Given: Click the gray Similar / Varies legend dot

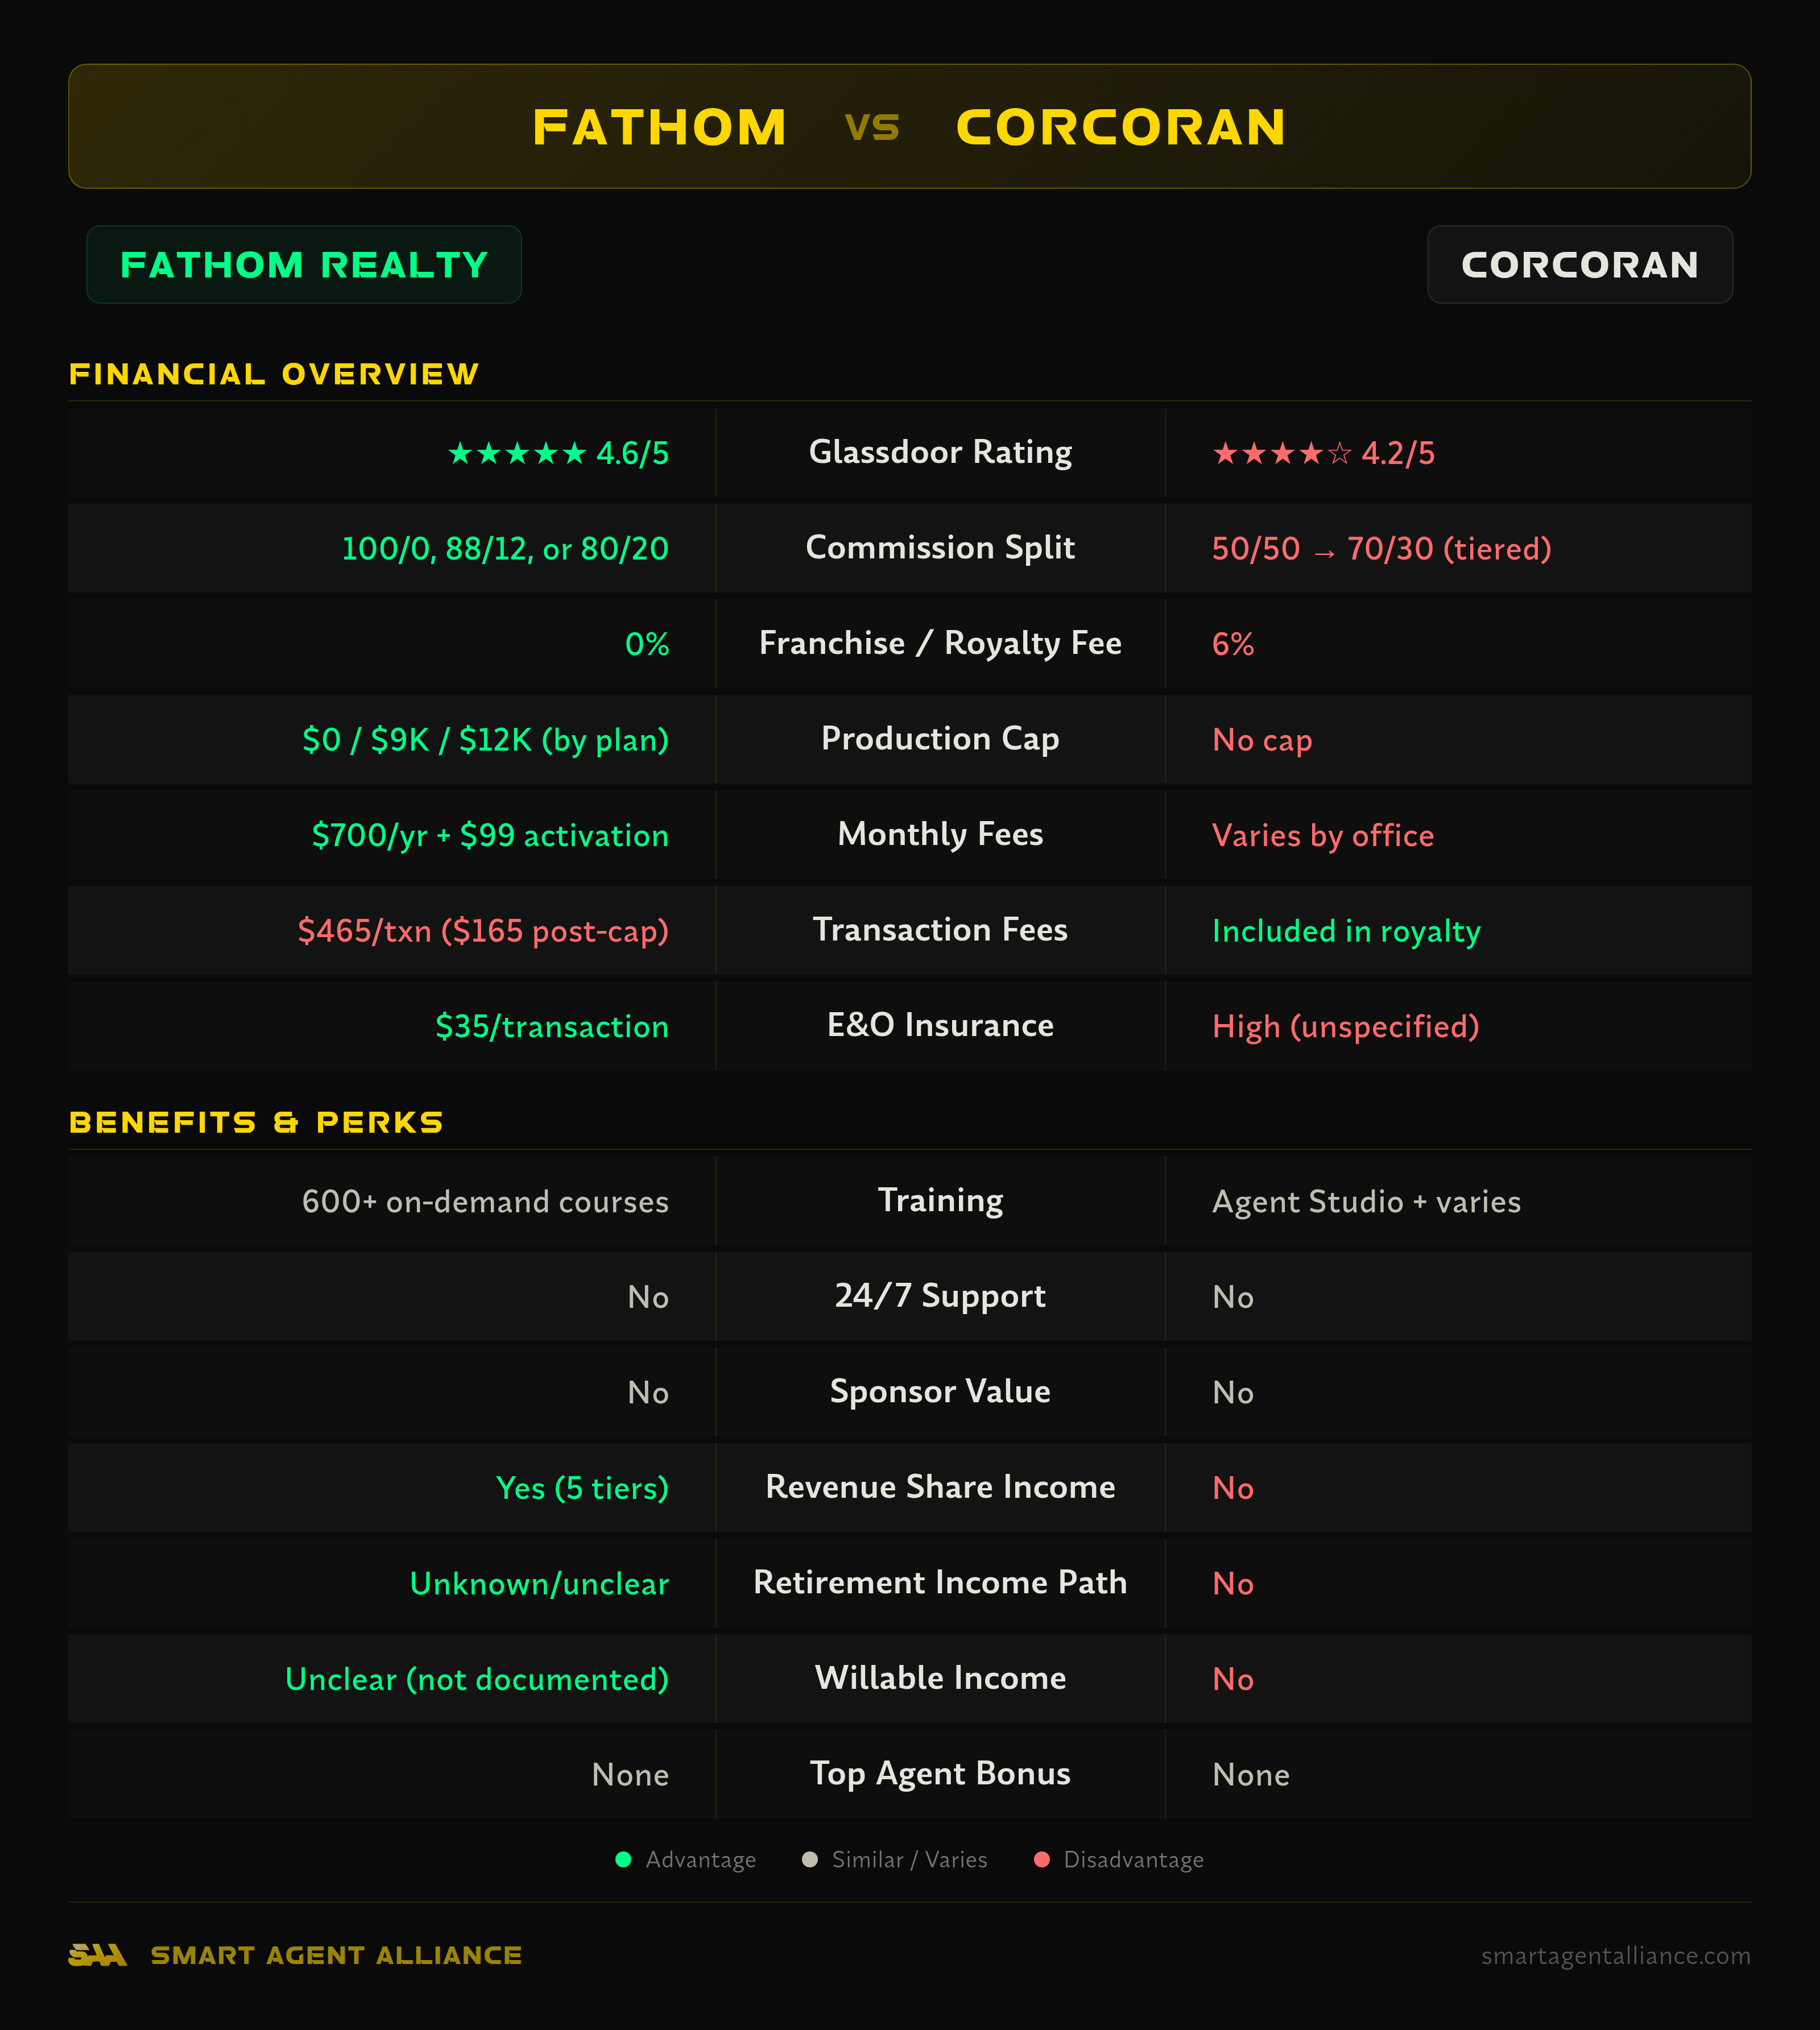Looking at the screenshot, I should click(x=810, y=1859).
